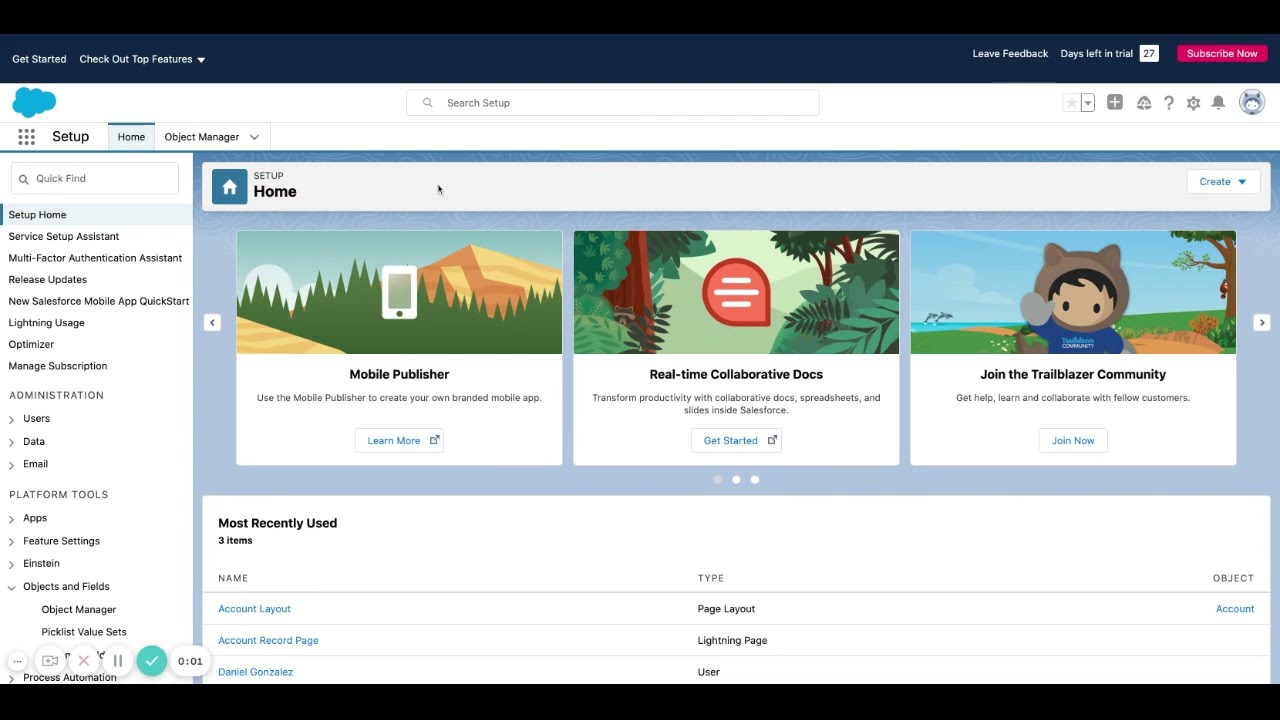
Task: Expand the Users section
Action: coord(12,419)
